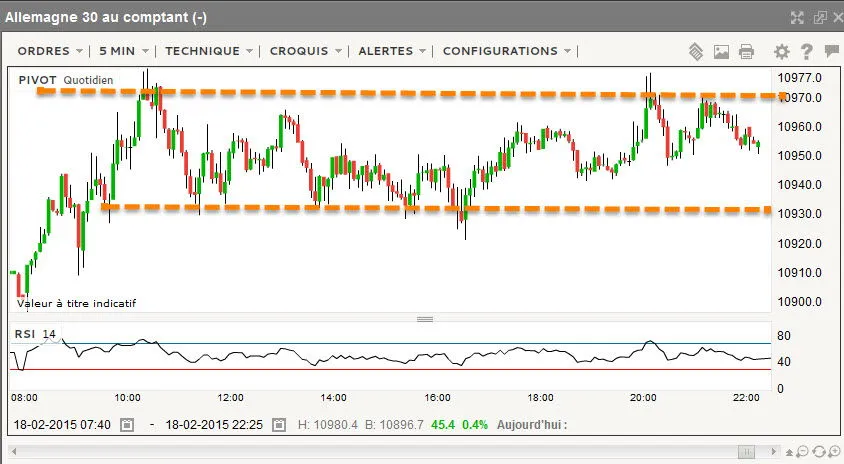
Task: Click the horizontal scrollbar thumb
Action: 747,452
